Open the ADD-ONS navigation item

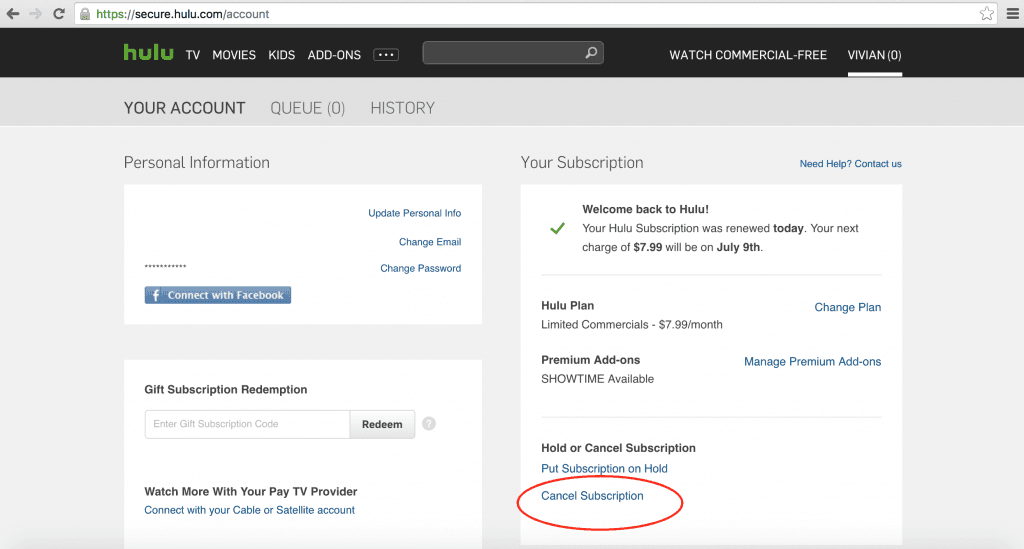334,55
